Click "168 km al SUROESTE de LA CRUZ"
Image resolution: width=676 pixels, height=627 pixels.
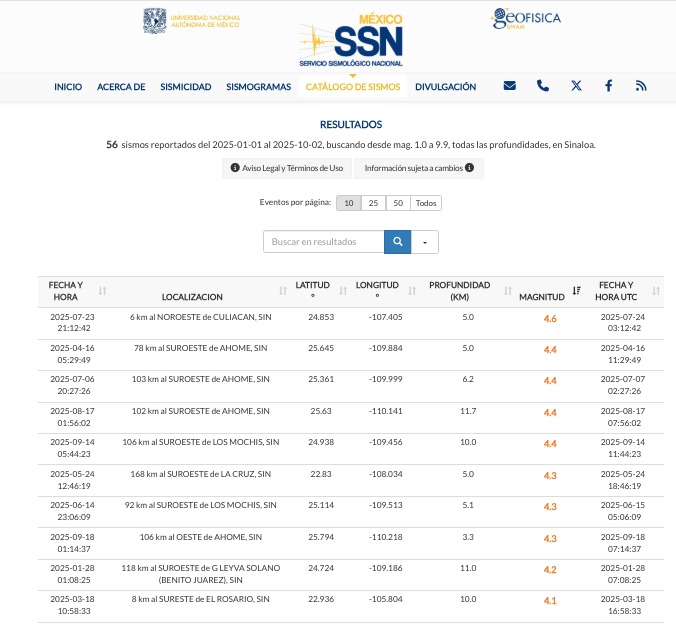pyautogui.click(x=194, y=474)
